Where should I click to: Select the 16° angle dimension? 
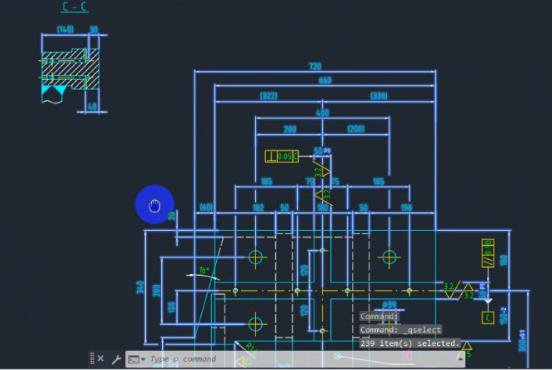205,270
